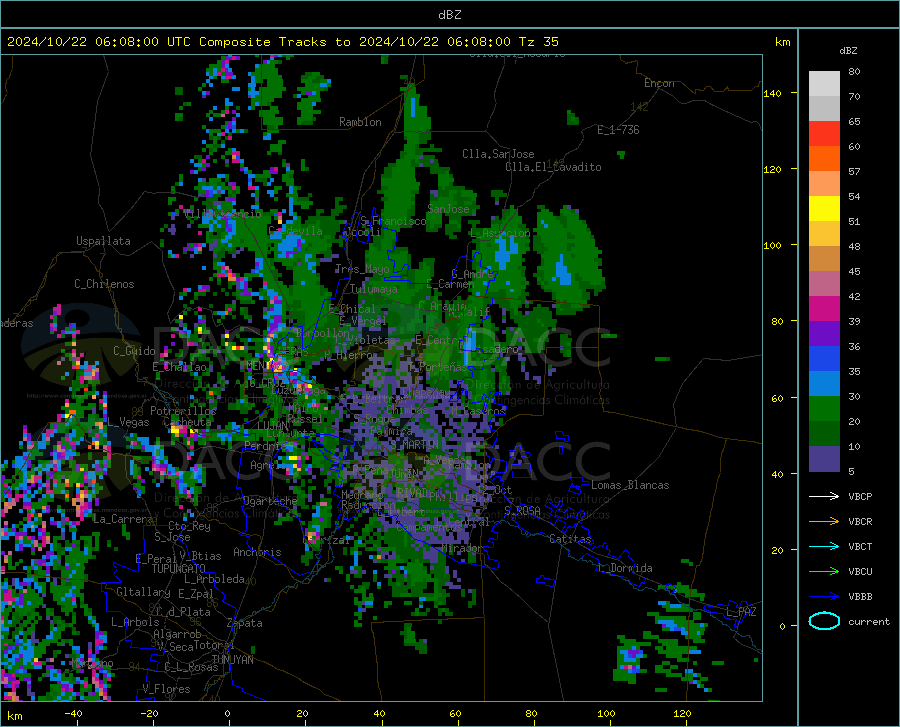The height and width of the screenshot is (727, 900).
Task: Click the 'Tz 35' header value
Action: pyautogui.click(x=538, y=42)
